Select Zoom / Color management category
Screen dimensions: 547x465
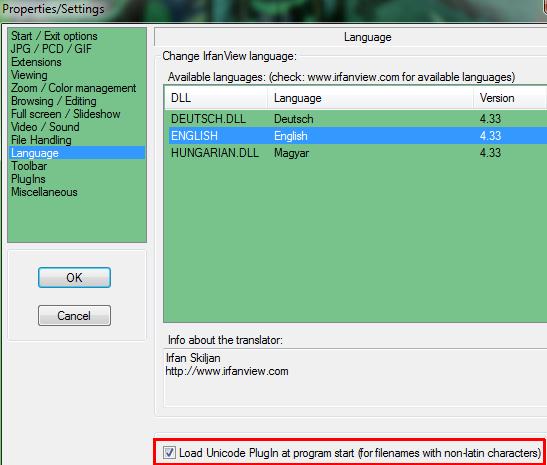pyautogui.click(x=73, y=88)
